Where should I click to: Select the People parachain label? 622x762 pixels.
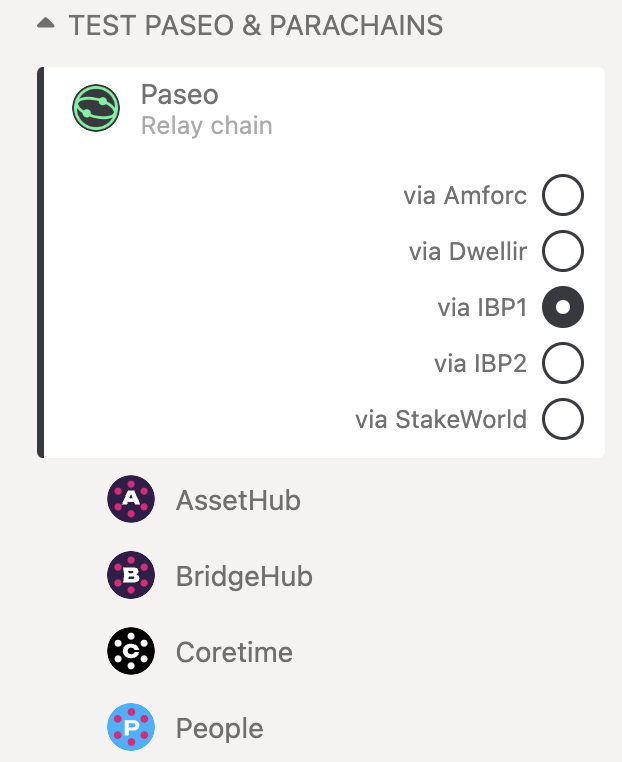(x=220, y=728)
